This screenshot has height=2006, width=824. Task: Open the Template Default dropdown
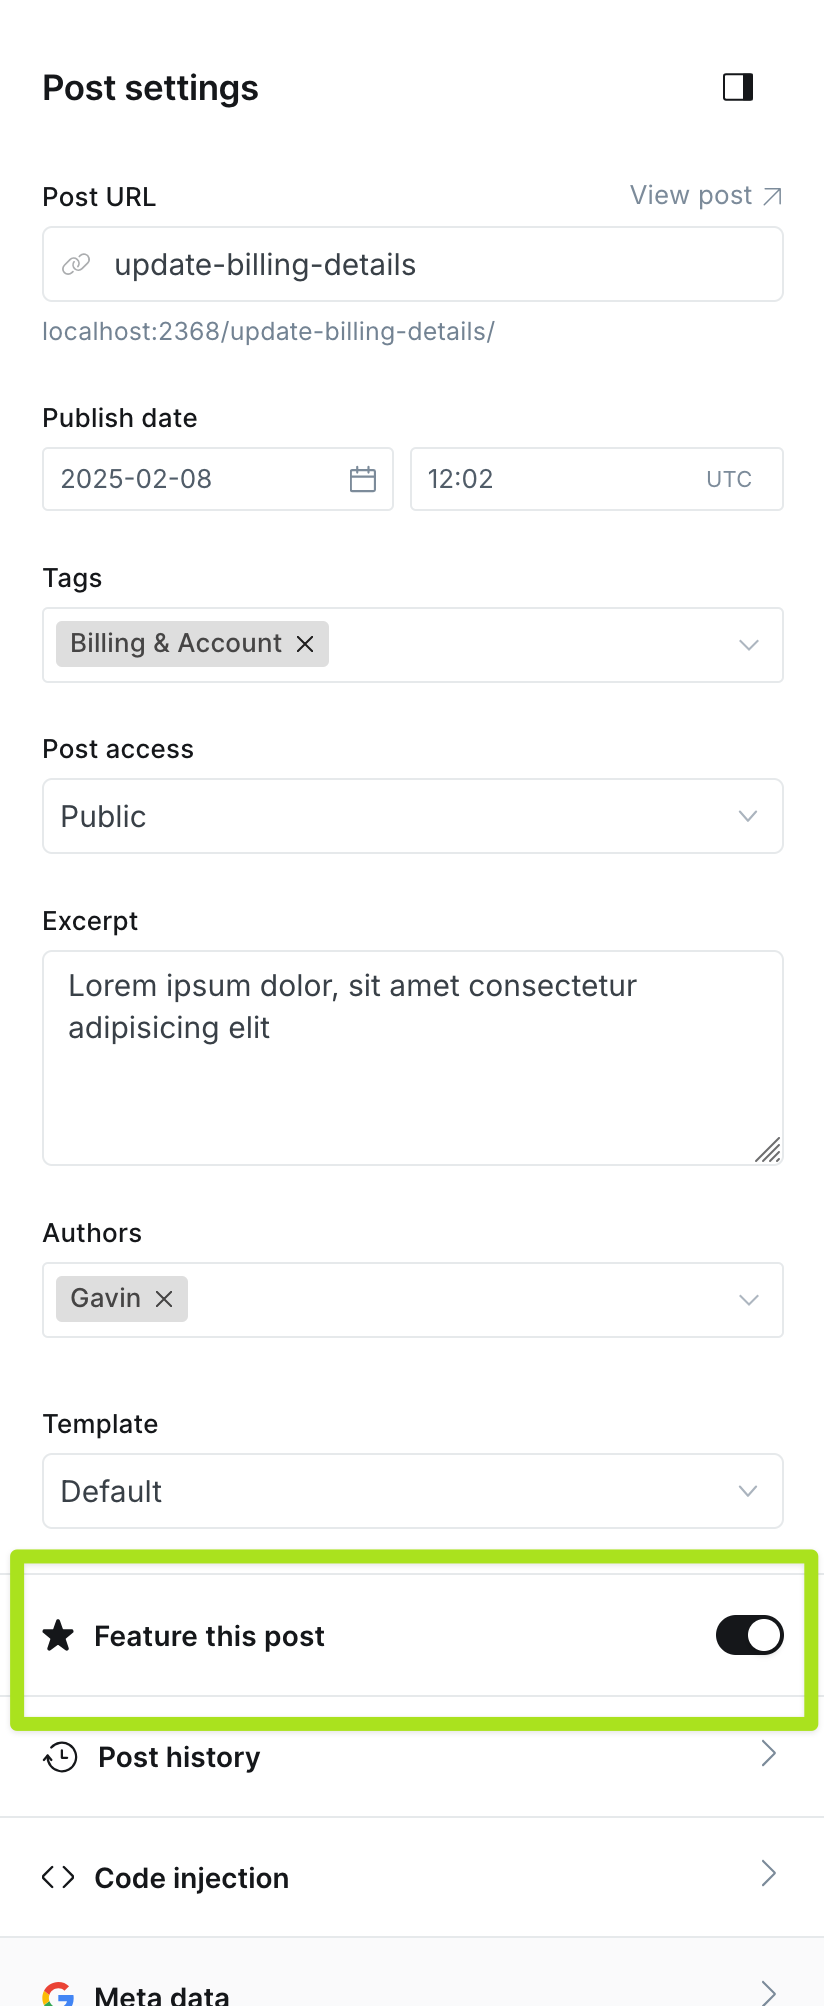point(412,1491)
